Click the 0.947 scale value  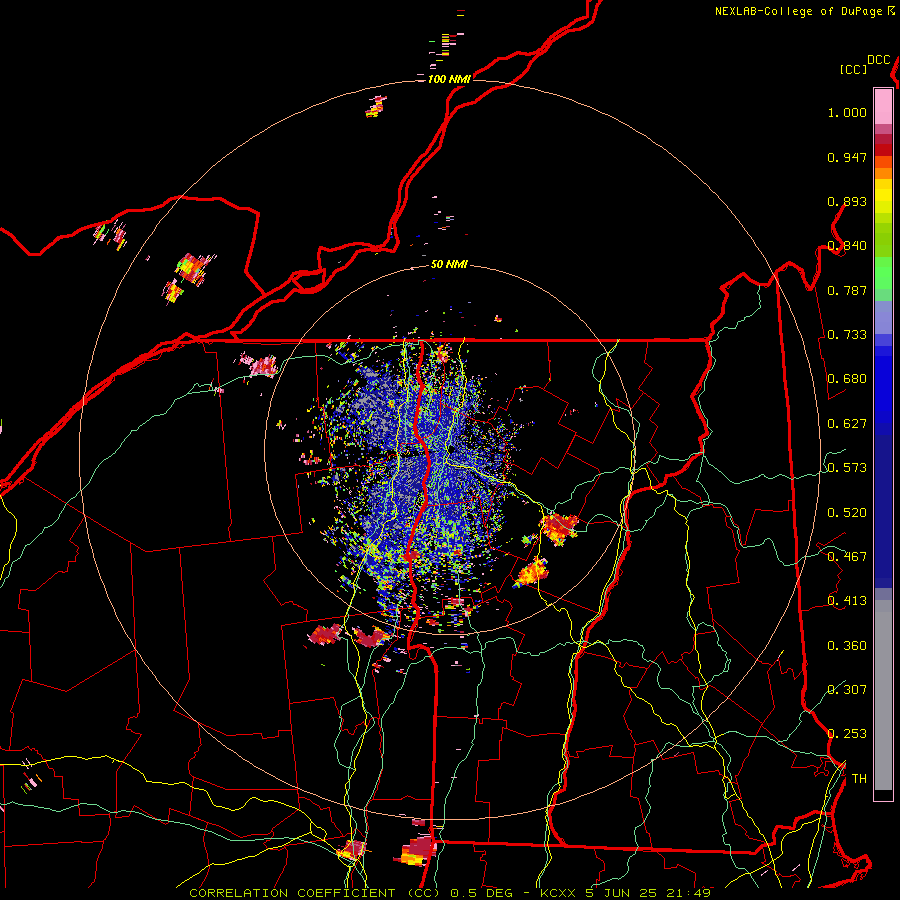[x=847, y=157]
